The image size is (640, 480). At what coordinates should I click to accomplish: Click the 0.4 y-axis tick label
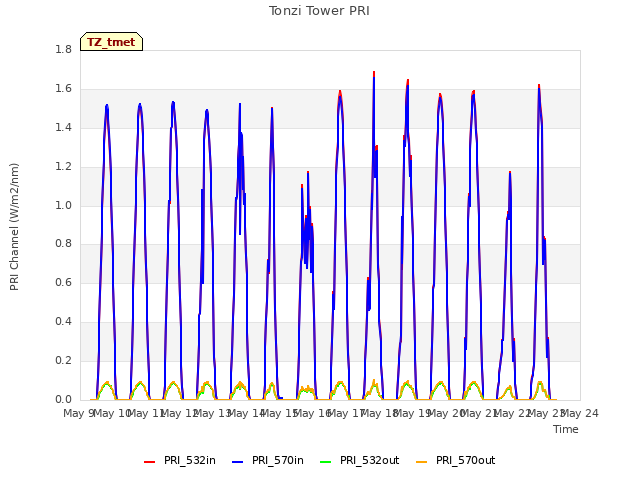[x=64, y=322]
